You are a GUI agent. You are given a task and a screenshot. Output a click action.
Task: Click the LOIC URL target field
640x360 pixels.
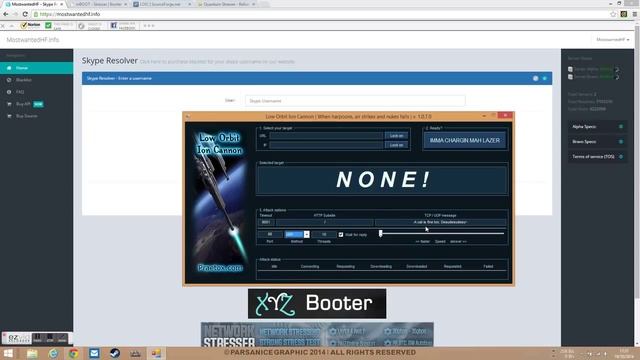click(x=326, y=136)
